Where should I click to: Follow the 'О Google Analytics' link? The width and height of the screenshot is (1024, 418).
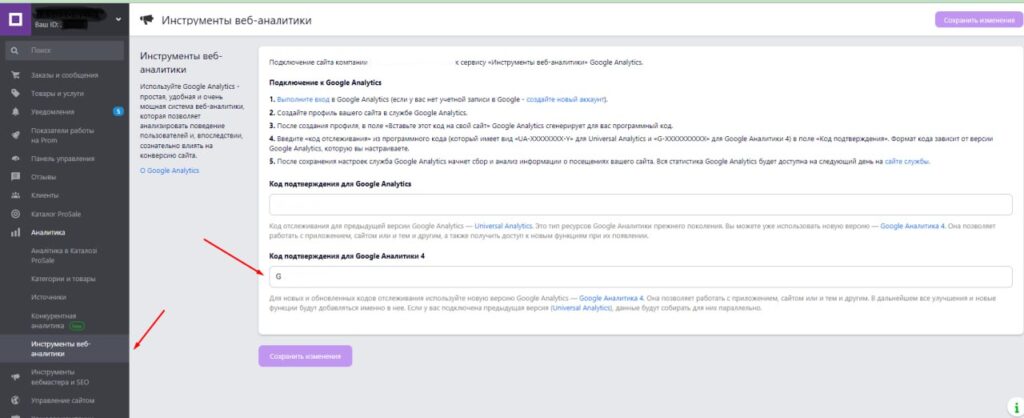[x=170, y=171]
